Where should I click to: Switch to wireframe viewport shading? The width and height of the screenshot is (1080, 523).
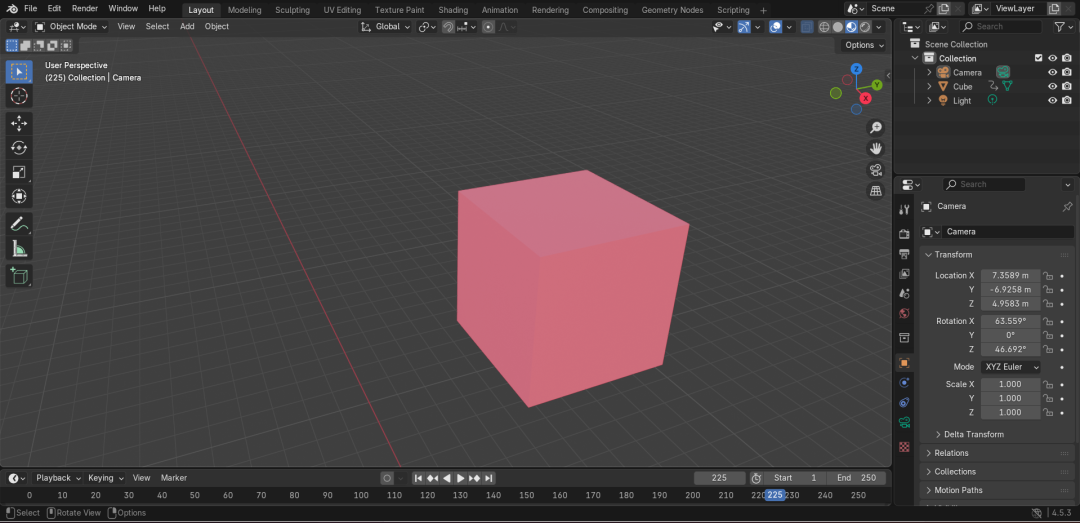tap(824, 27)
